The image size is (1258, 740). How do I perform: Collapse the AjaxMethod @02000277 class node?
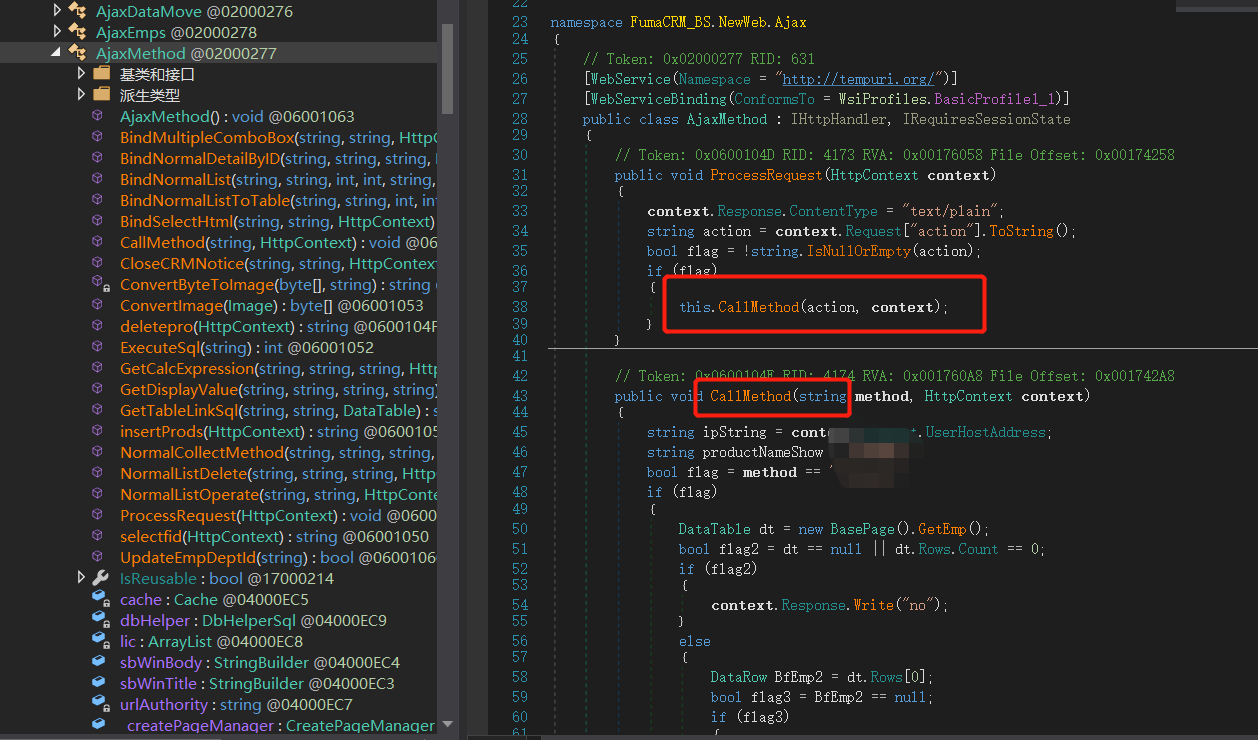click(56, 53)
